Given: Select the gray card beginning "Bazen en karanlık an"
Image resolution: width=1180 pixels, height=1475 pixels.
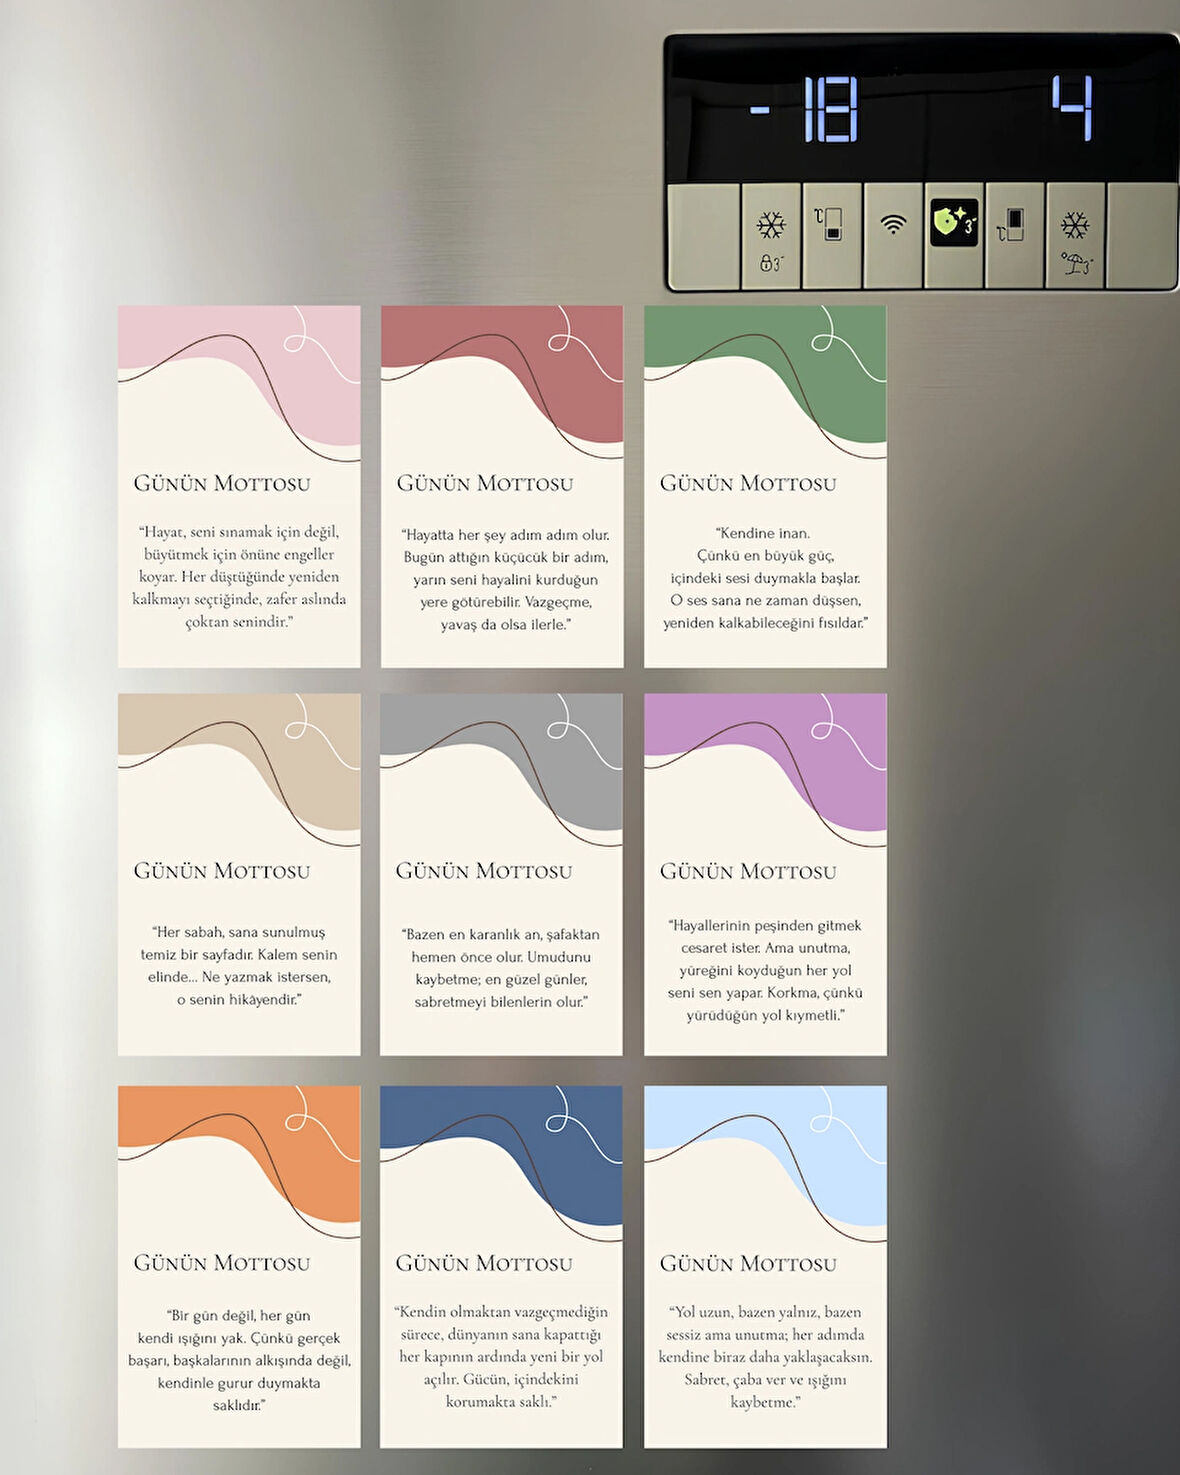Looking at the screenshot, I should [501, 874].
